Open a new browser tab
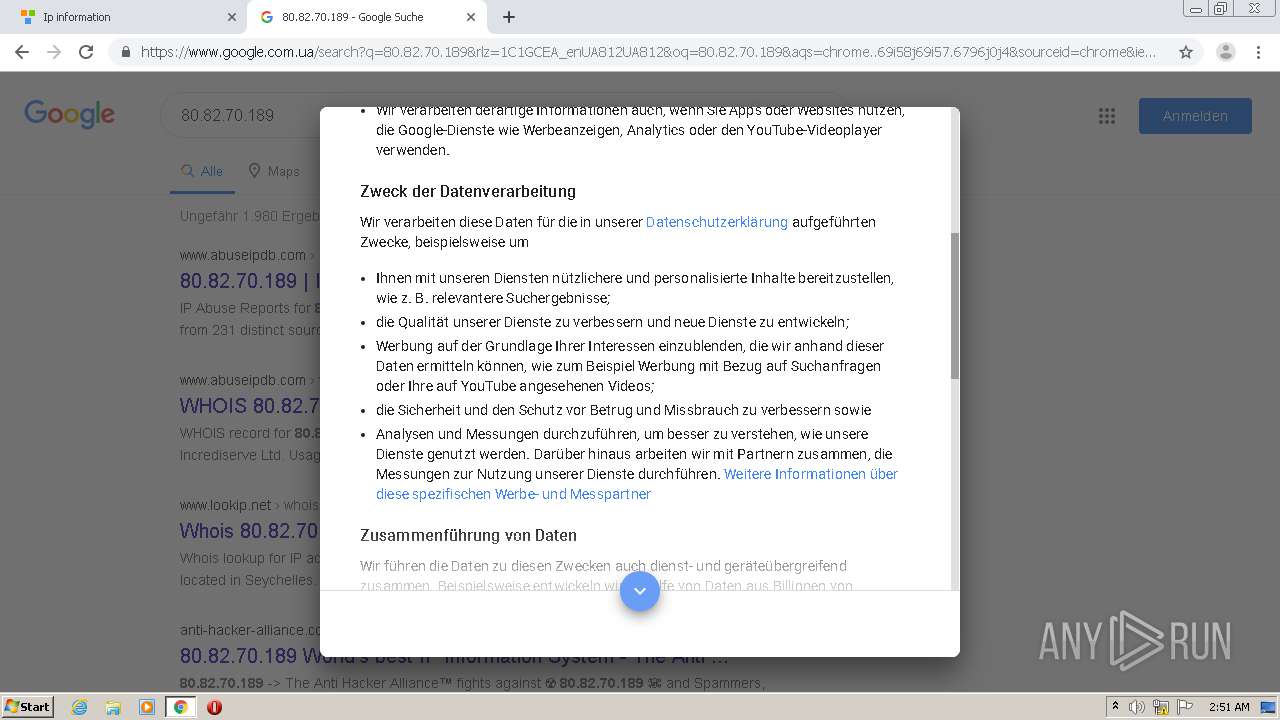1280x720 pixels. pyautogui.click(x=509, y=17)
